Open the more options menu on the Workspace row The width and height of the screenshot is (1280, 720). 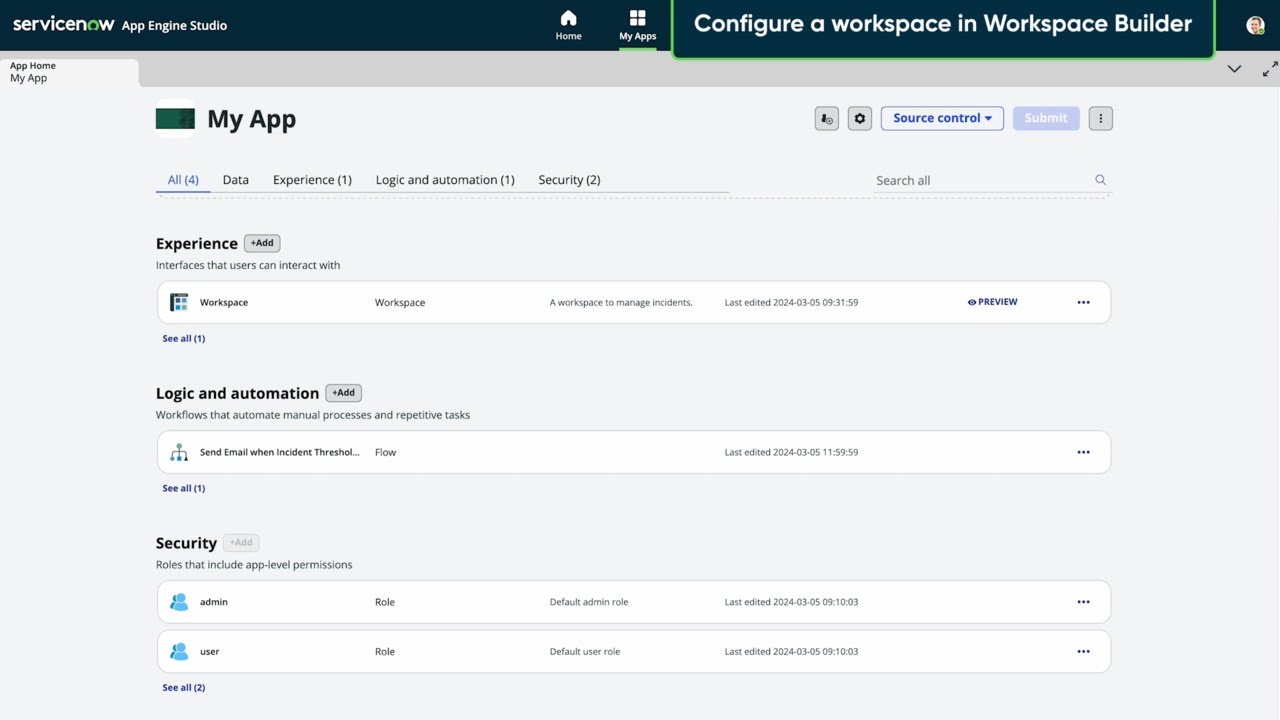coord(1083,301)
